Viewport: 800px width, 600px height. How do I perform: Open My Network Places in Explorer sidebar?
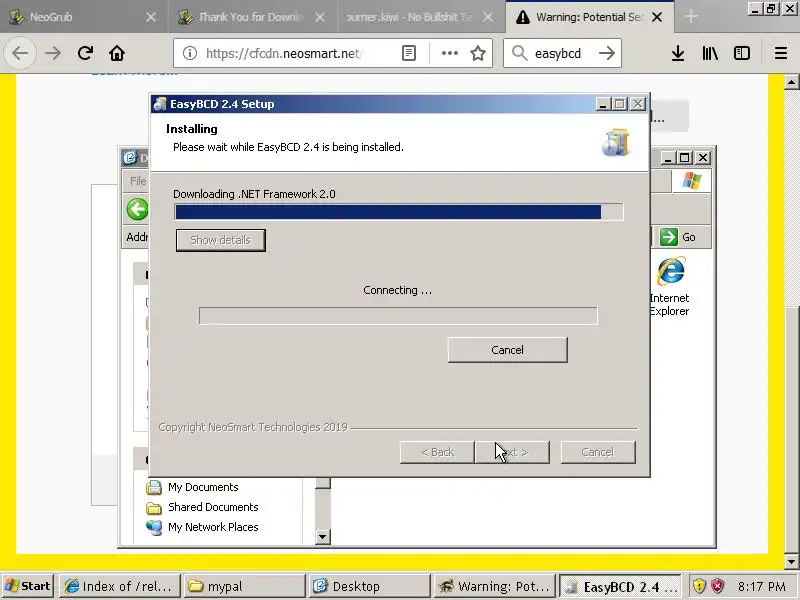click(202, 527)
